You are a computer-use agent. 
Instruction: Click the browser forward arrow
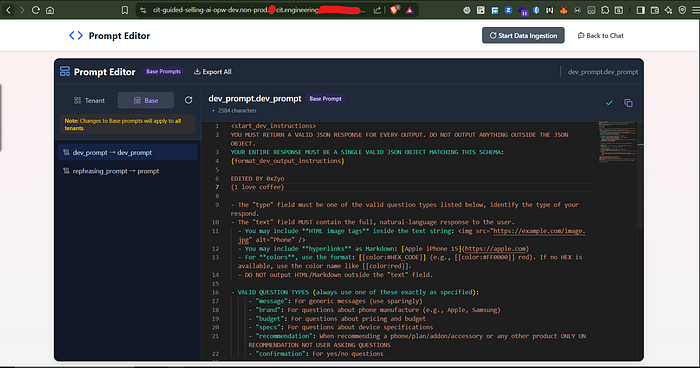[x=22, y=10]
